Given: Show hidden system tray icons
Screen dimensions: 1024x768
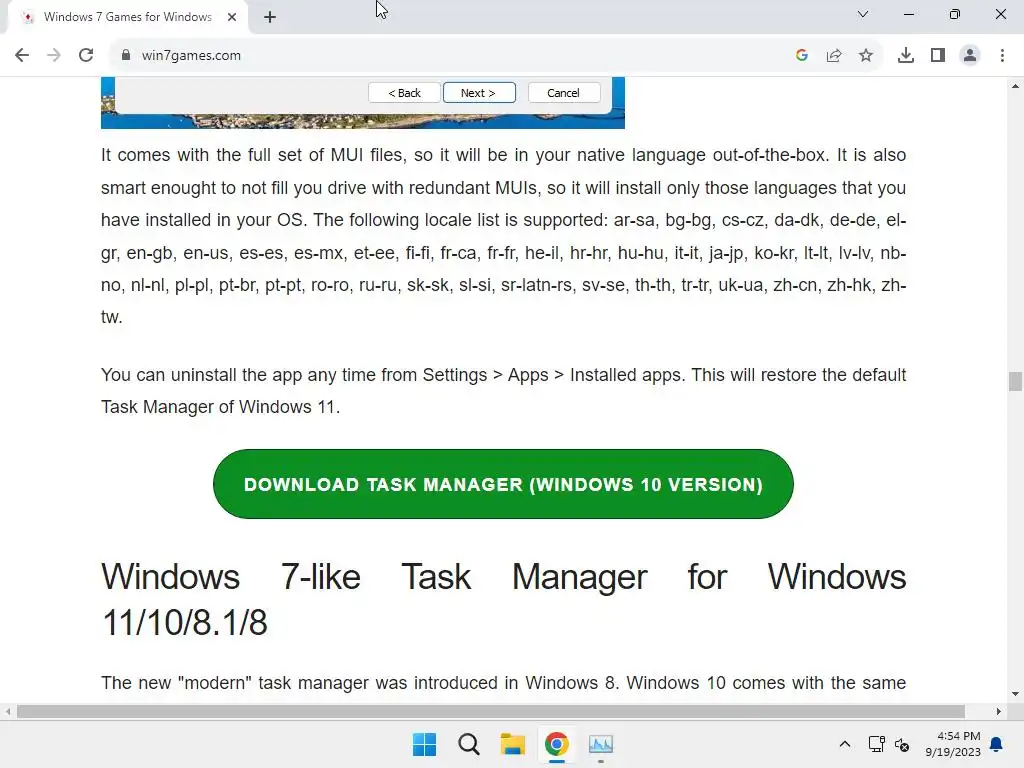Looking at the screenshot, I should (844, 744).
